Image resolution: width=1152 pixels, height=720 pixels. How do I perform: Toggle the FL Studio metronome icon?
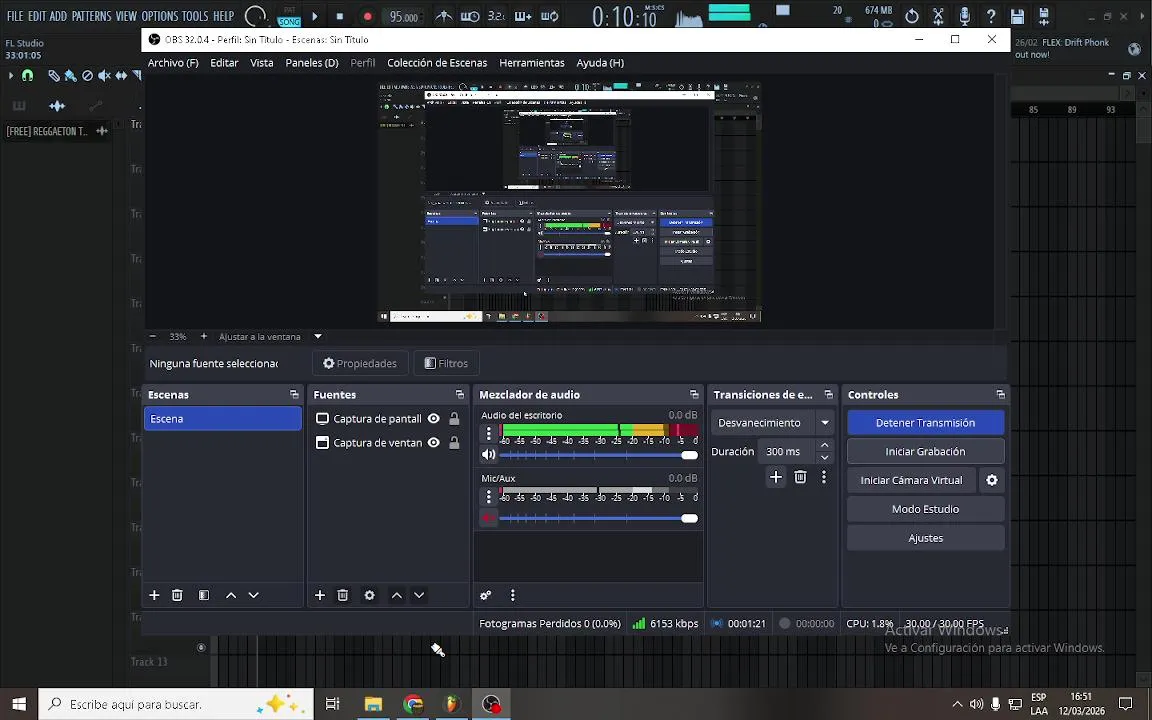(444, 16)
